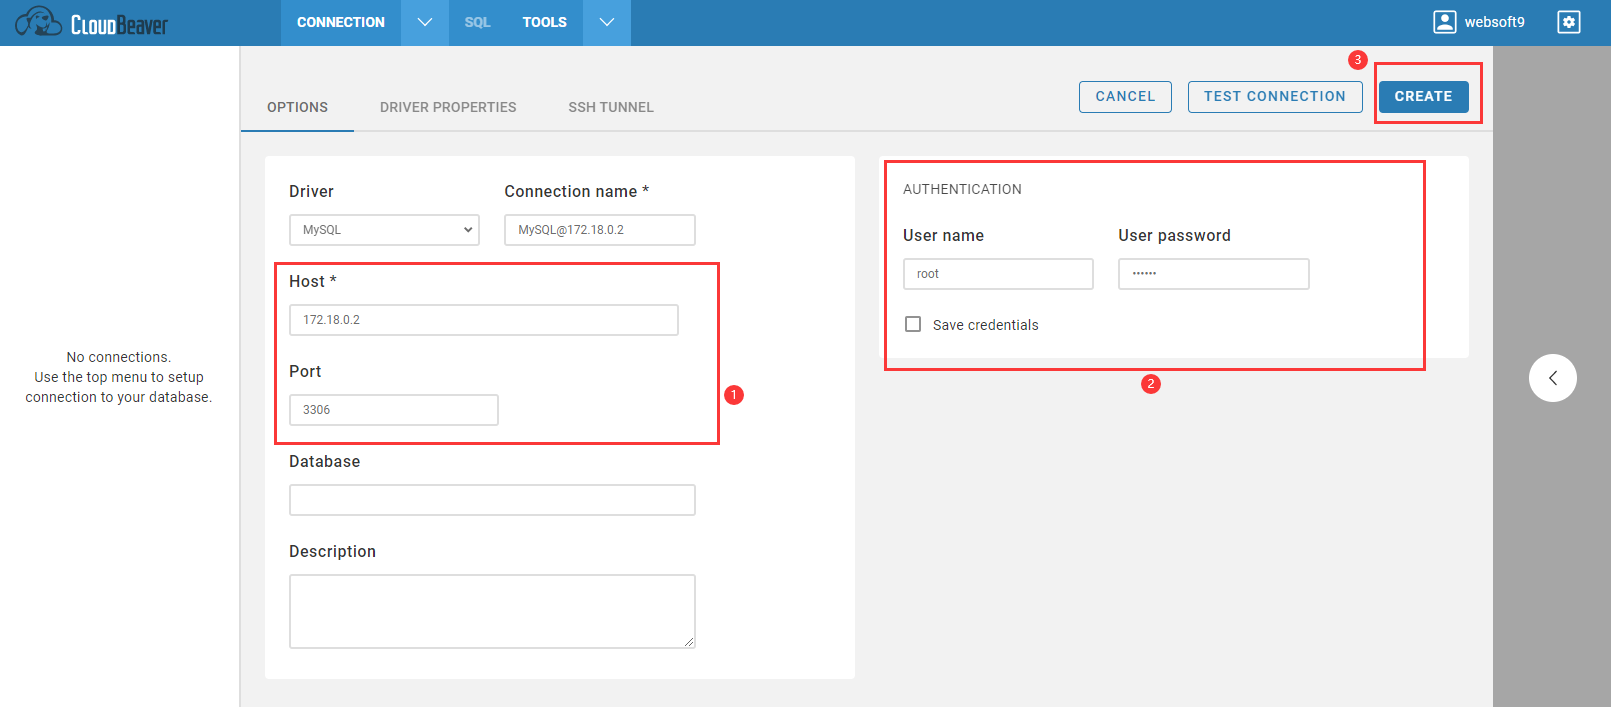Open the Driver MySQL dropdown
This screenshot has width=1611, height=707.
(x=384, y=230)
